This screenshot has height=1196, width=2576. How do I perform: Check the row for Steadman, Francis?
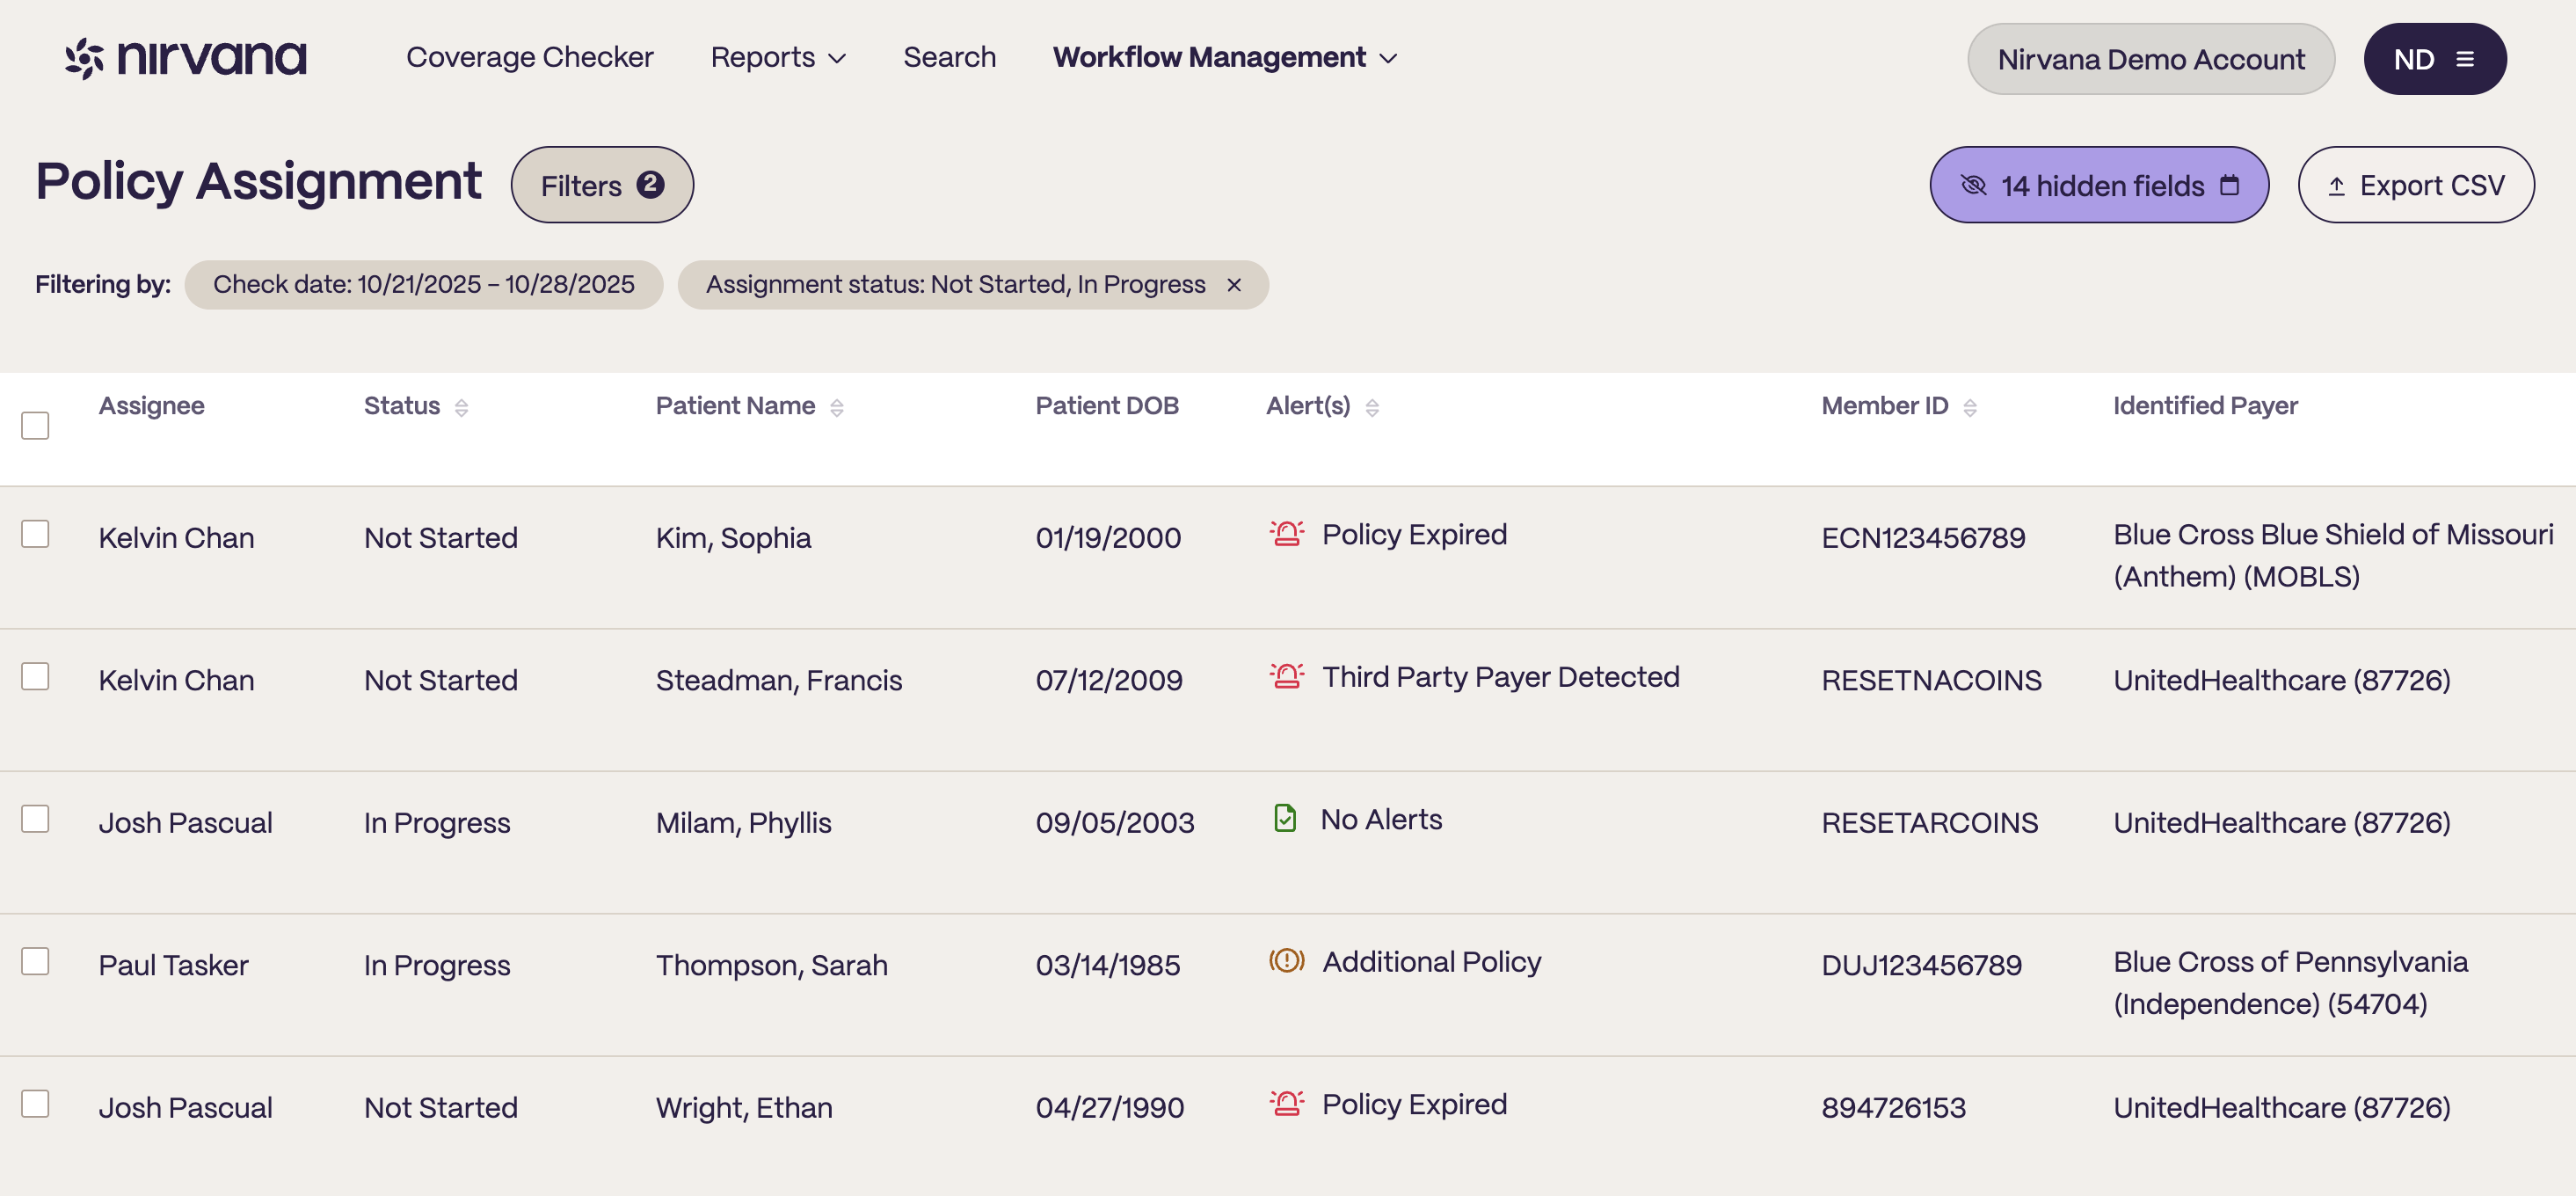click(x=35, y=677)
